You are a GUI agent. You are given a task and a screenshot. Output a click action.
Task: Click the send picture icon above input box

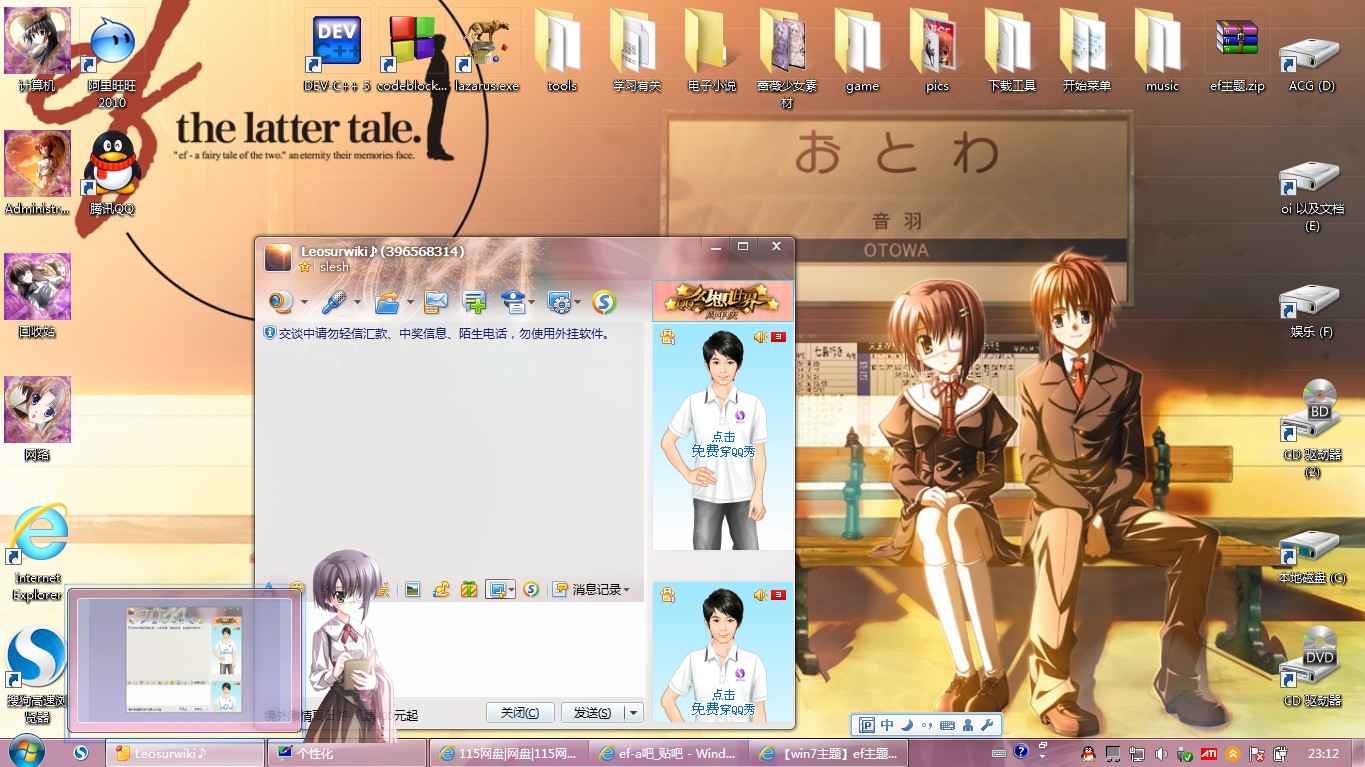(x=412, y=590)
